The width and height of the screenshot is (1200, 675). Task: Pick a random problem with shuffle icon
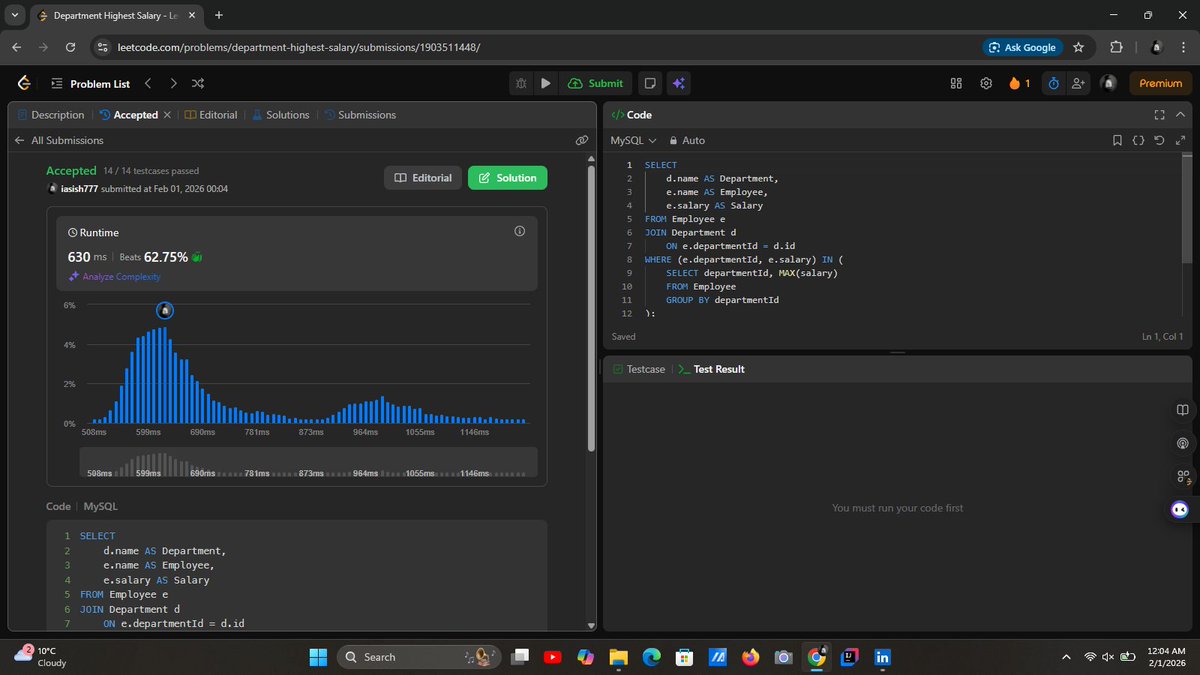click(198, 84)
